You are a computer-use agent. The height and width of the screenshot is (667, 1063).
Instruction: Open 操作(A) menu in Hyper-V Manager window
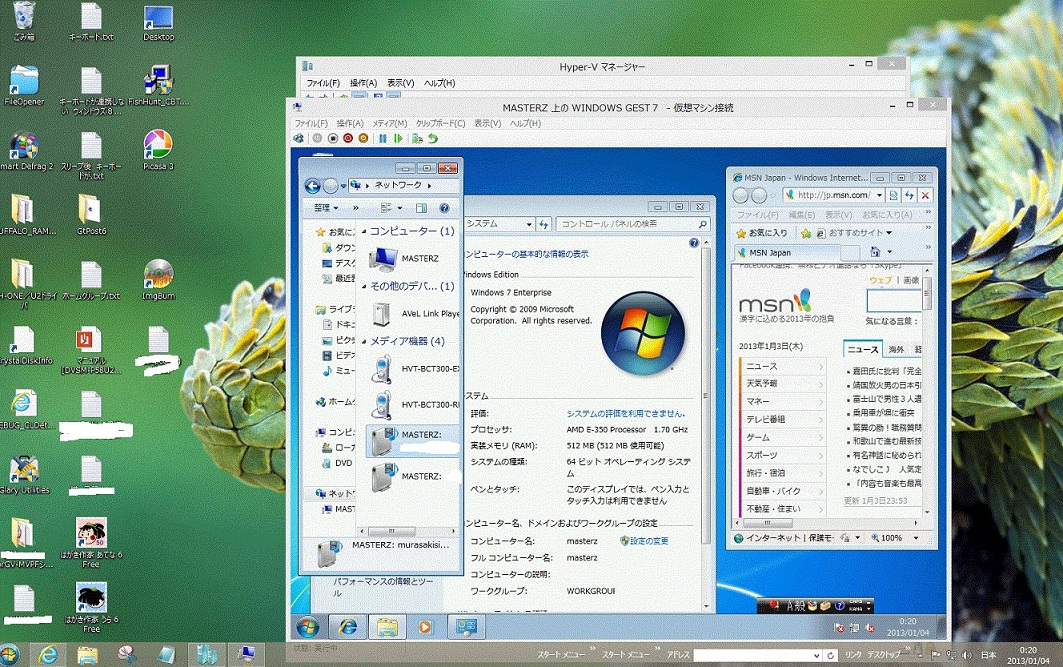[x=363, y=83]
